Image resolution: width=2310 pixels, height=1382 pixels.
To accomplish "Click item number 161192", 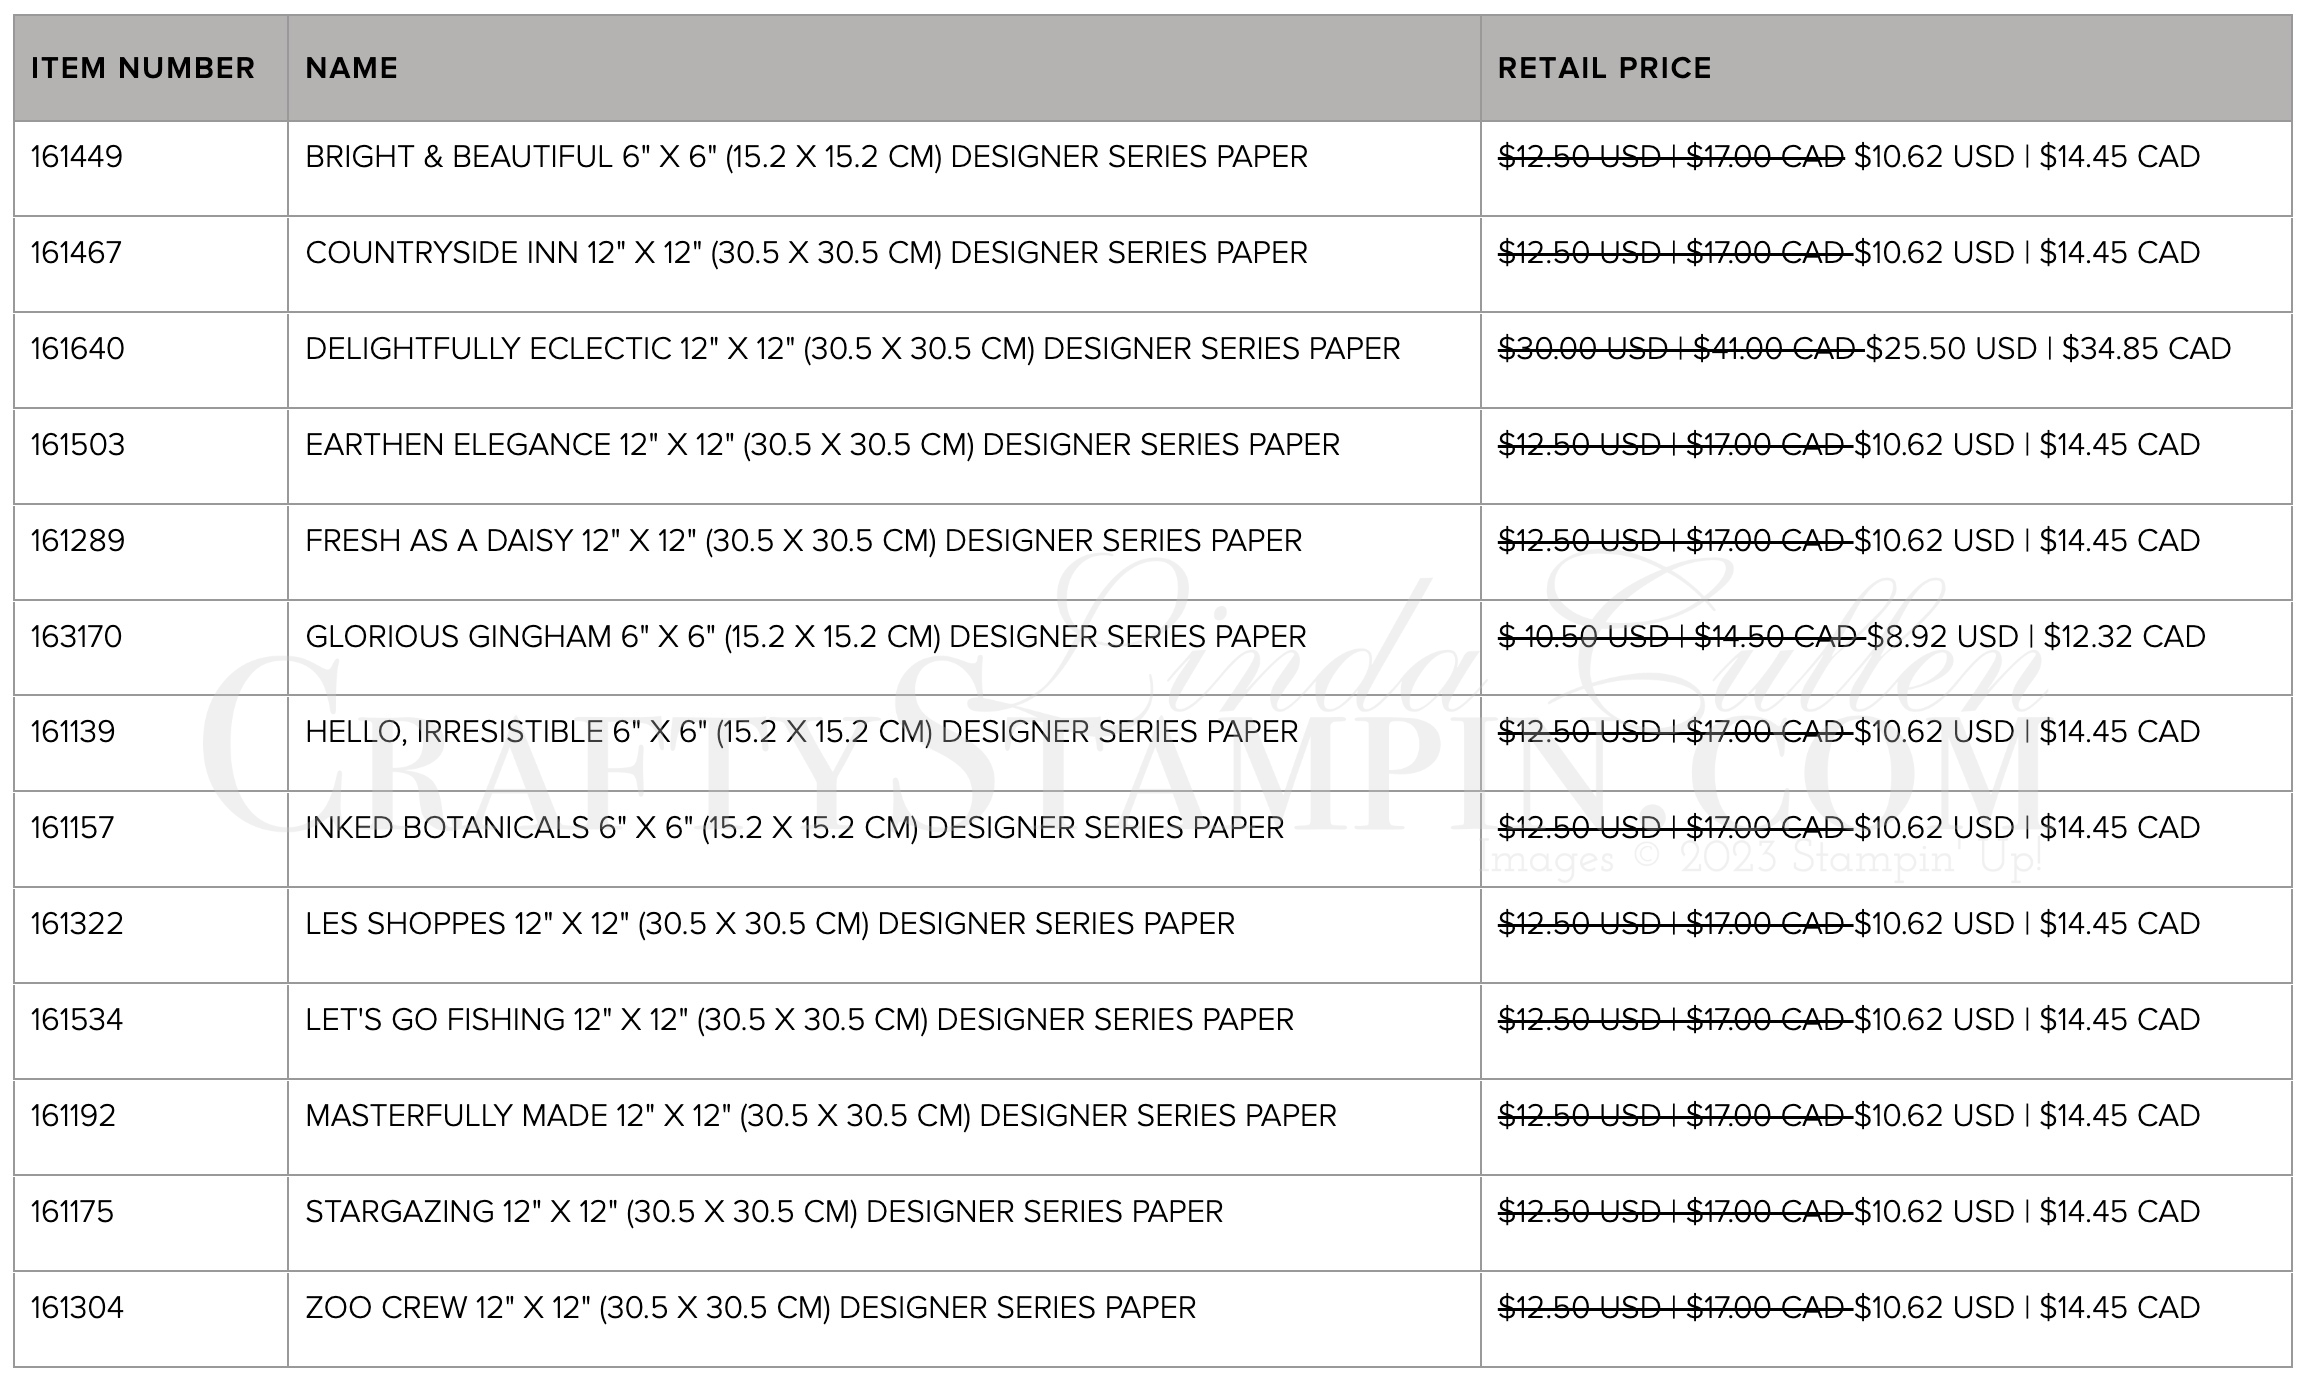I will coord(73,1116).
